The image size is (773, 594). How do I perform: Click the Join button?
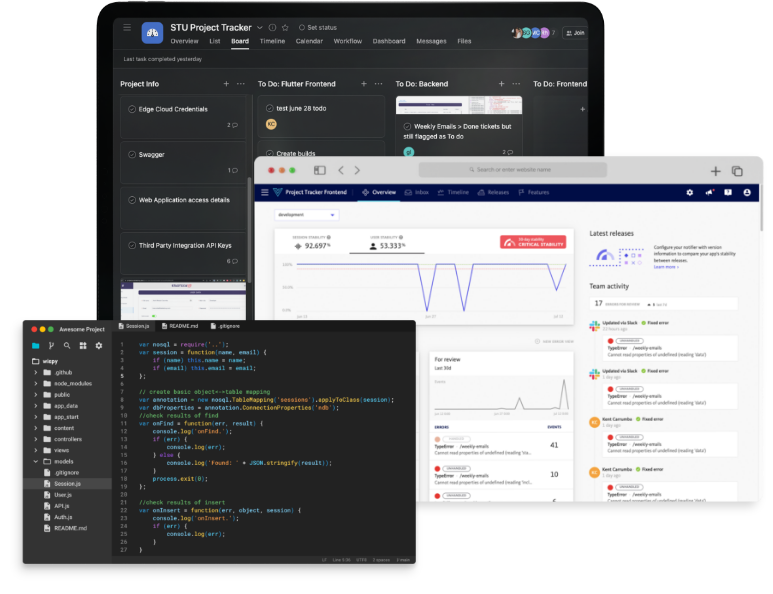[x=575, y=33]
